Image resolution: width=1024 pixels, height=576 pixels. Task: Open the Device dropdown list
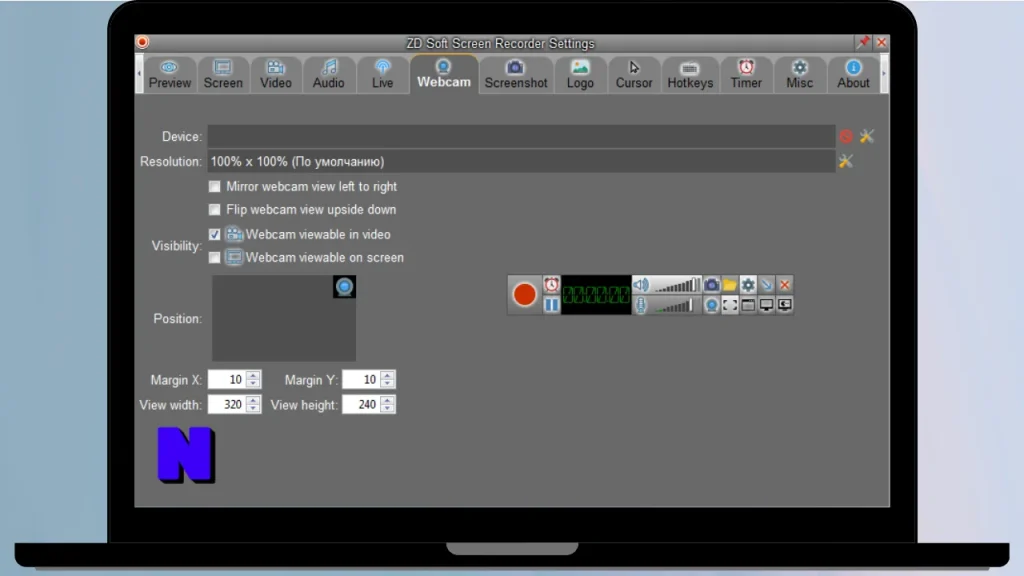521,136
